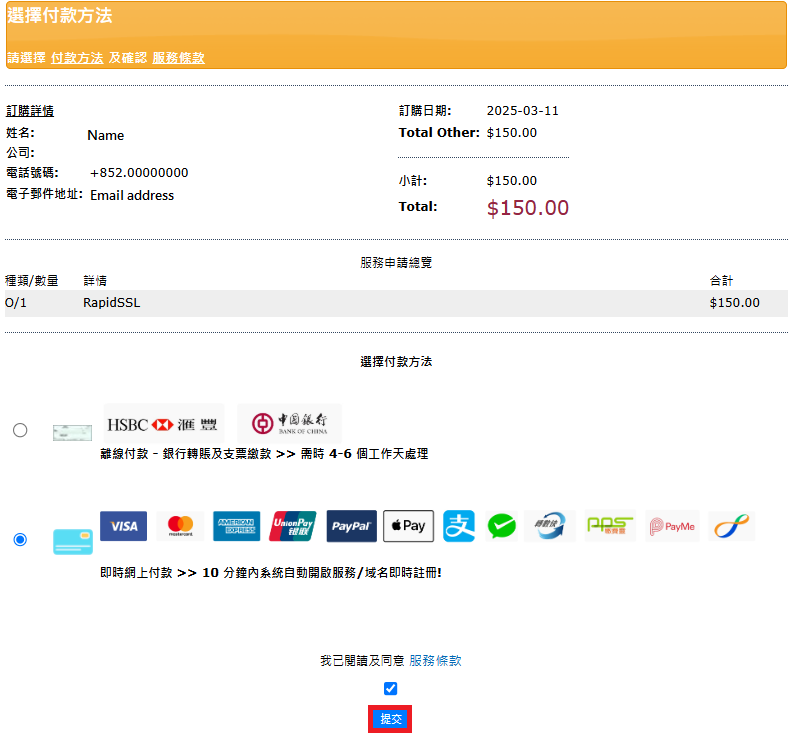
Task: Open the blue 服務條款 link near checkbox
Action: tap(435, 661)
